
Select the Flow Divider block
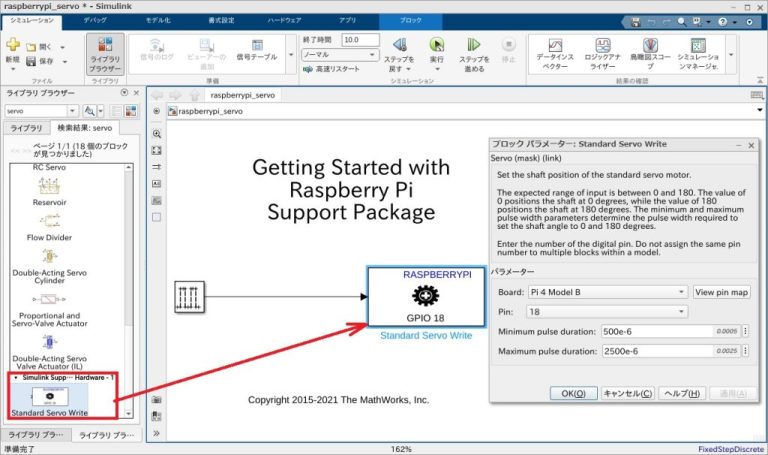49,227
